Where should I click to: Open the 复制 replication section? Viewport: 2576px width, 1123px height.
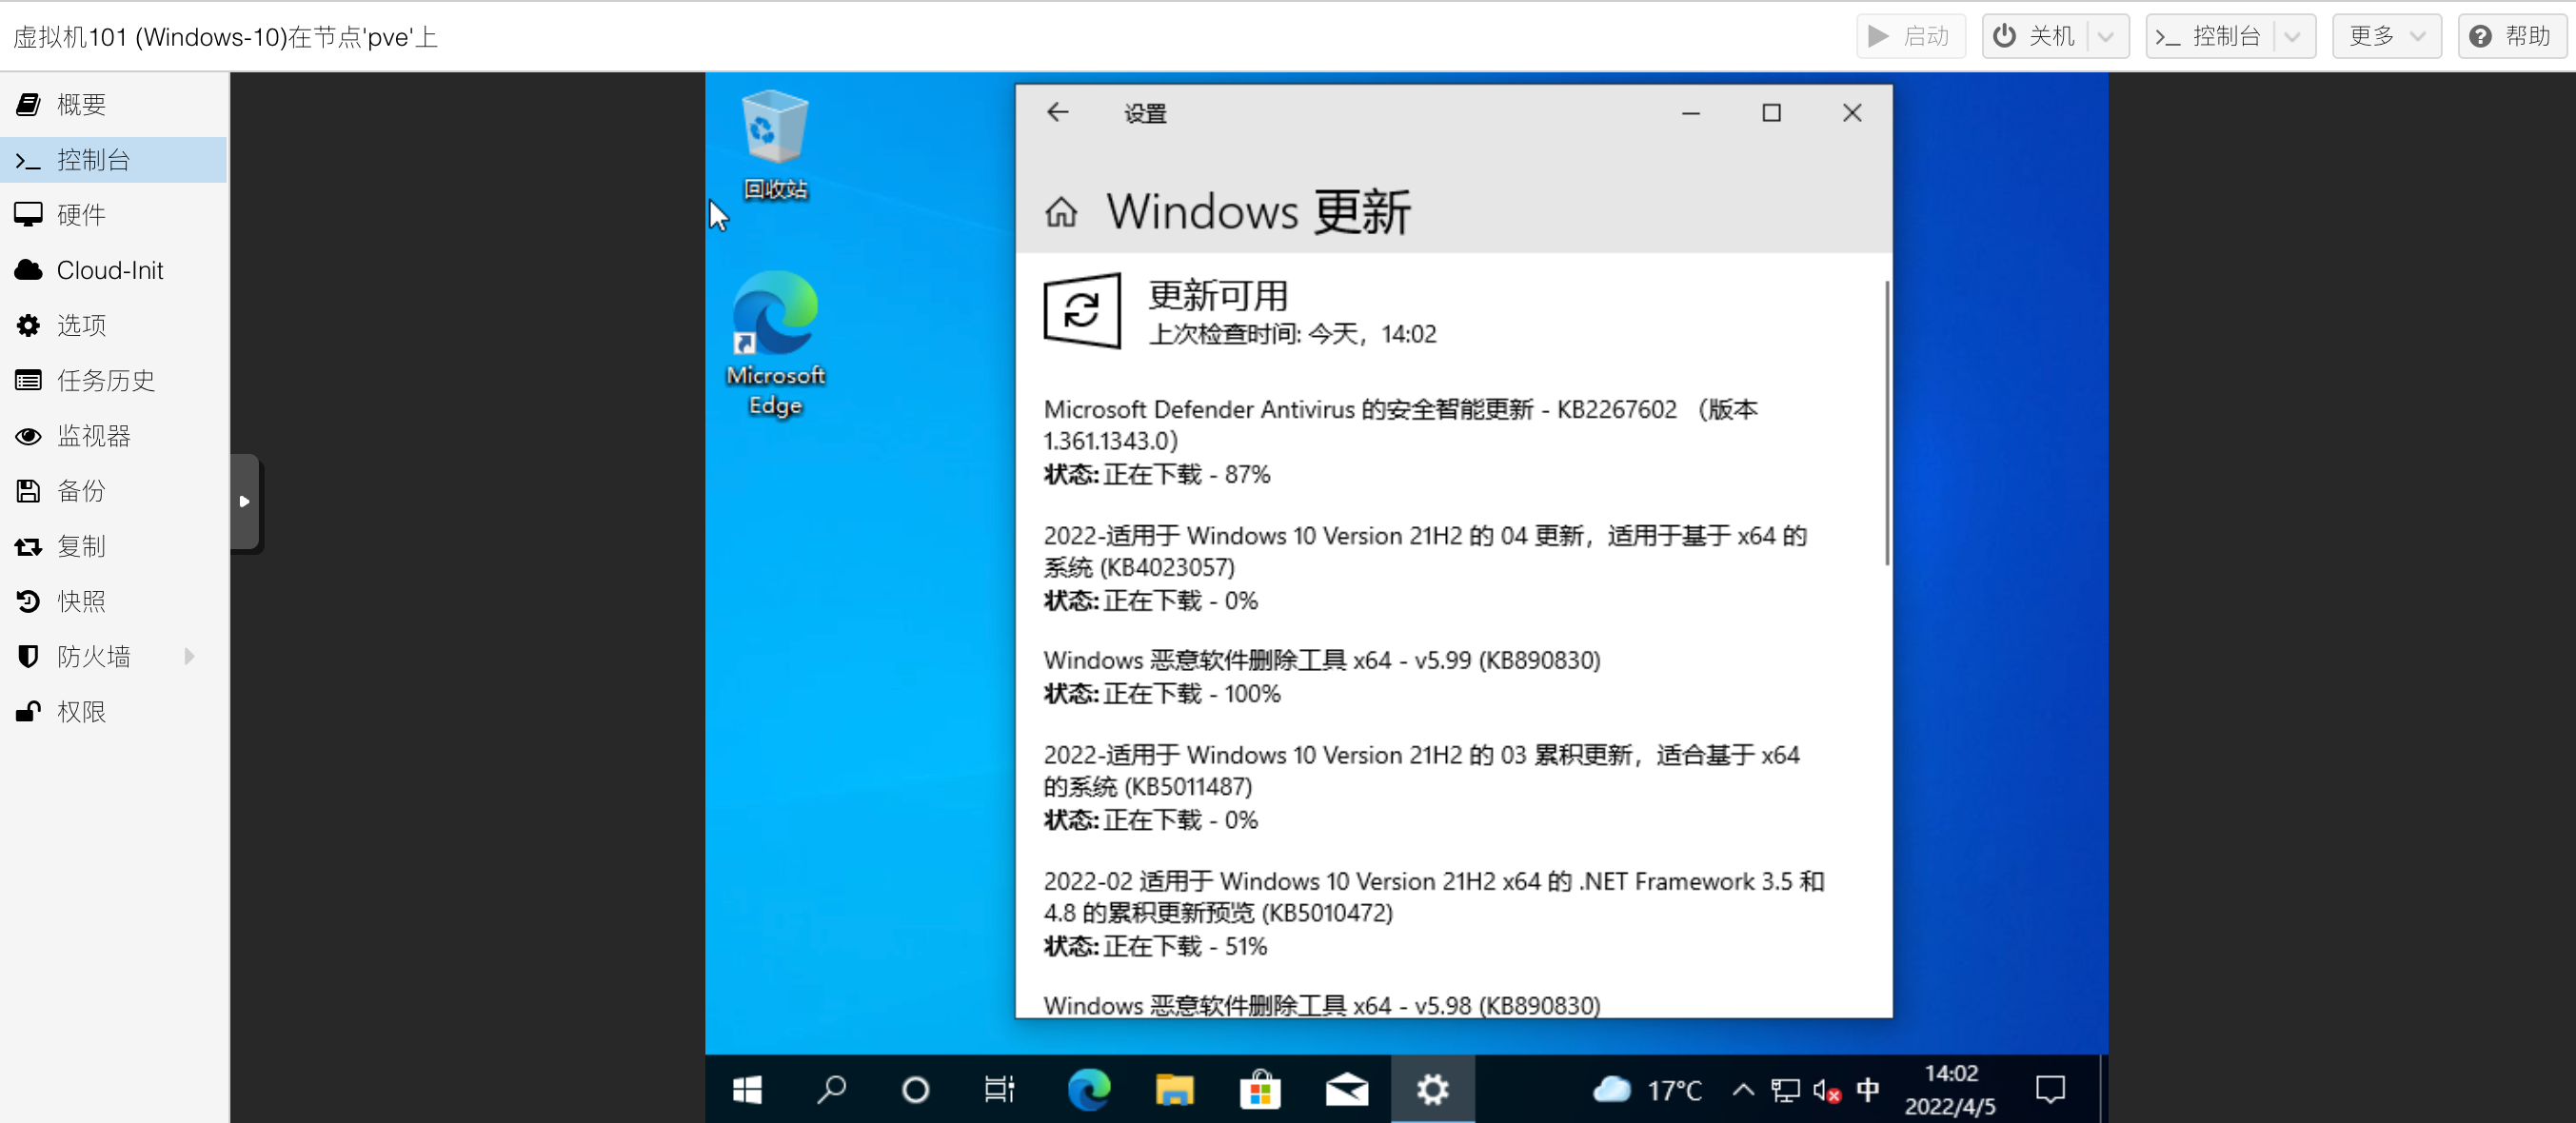point(114,546)
